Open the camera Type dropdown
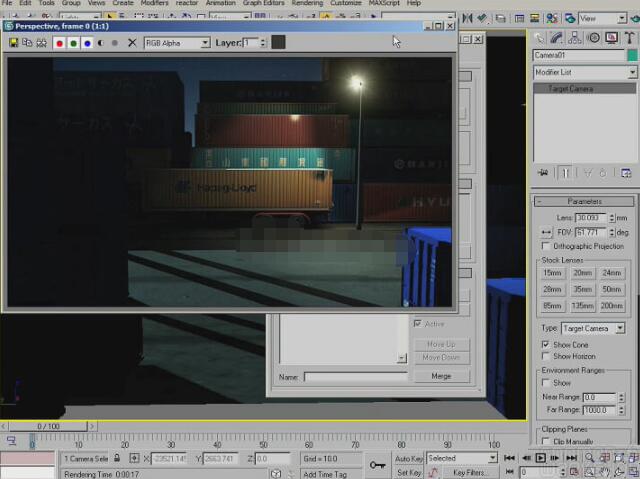Viewport: 640px width, 479px height. coord(593,328)
